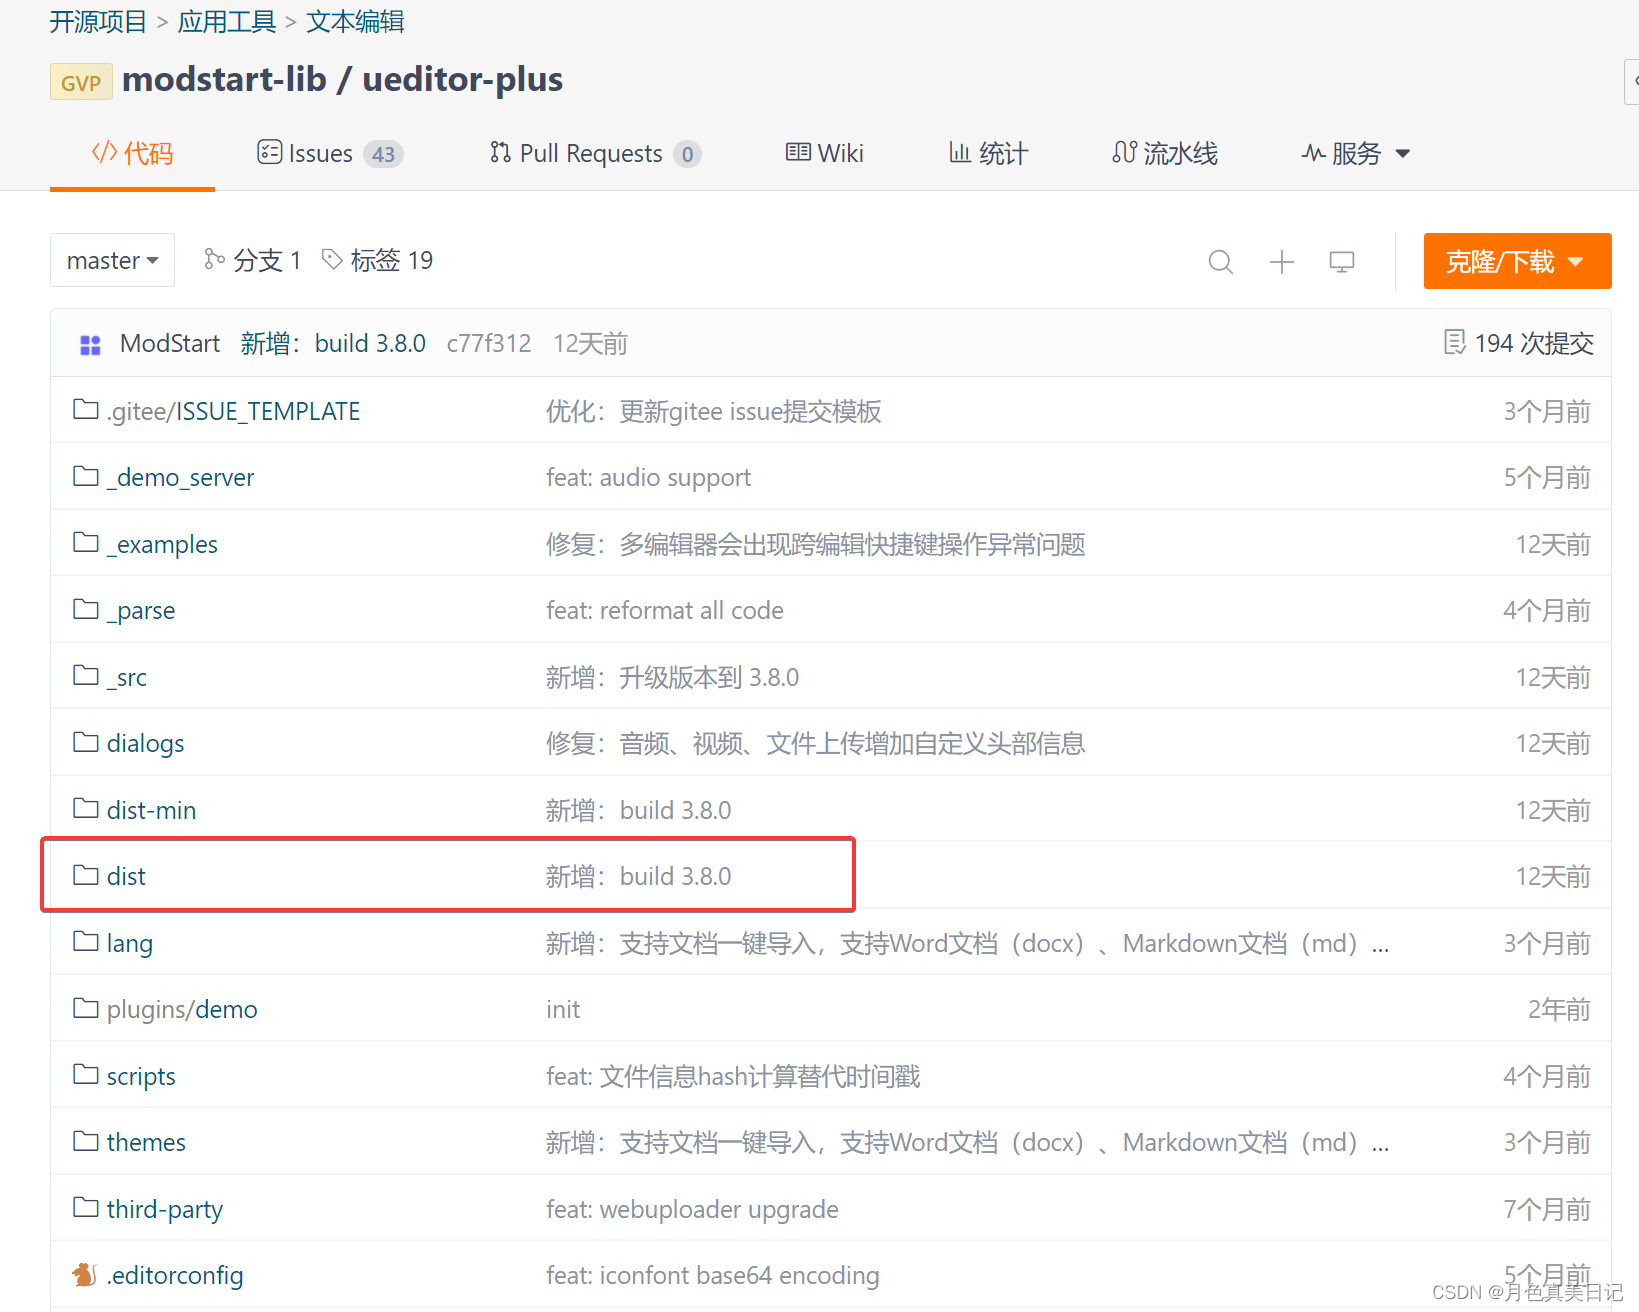Click the _src folder icon
This screenshot has width=1639, height=1312.
[86, 675]
